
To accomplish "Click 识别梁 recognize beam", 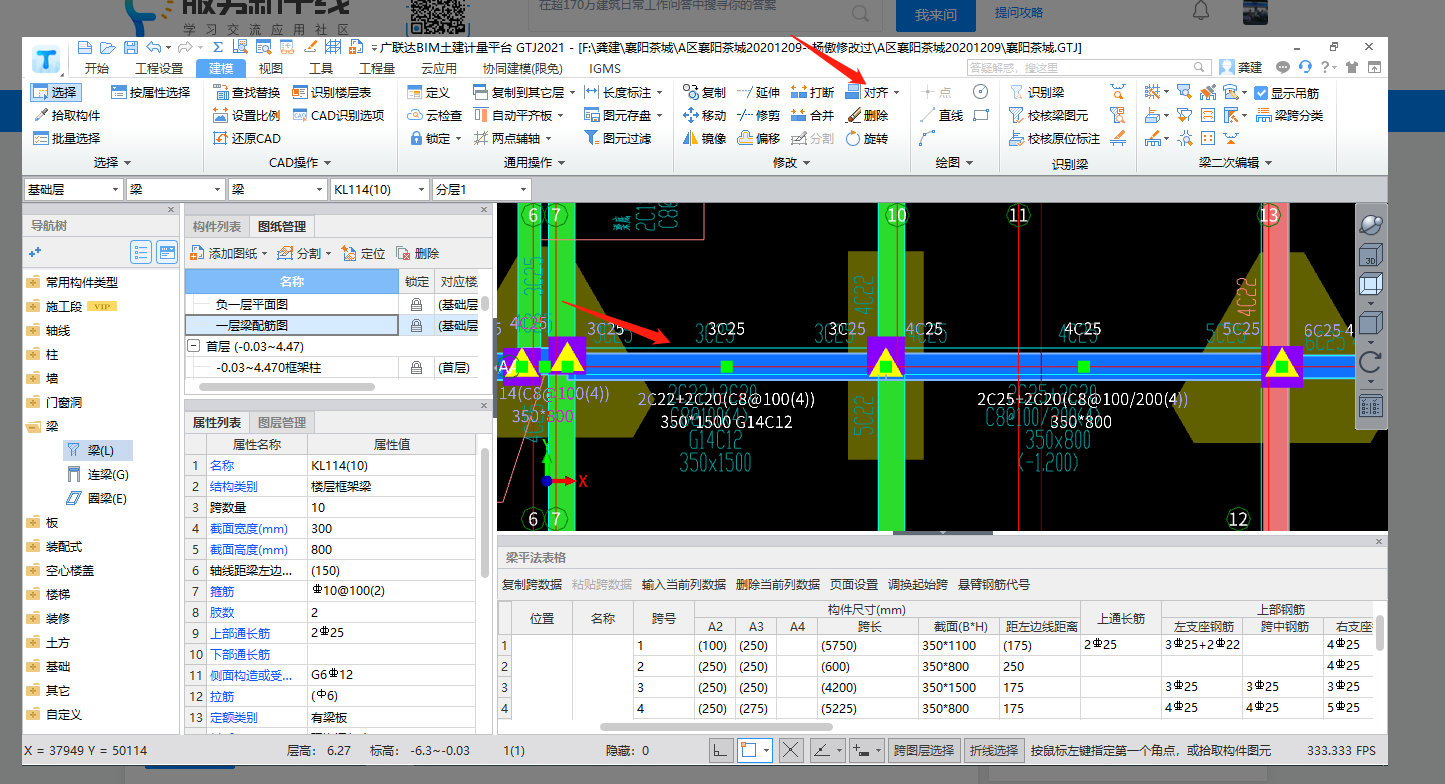I will tap(1036, 92).
